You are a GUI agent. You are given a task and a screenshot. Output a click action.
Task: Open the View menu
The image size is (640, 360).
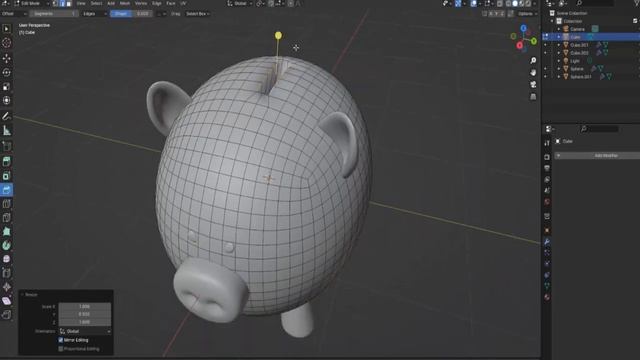point(81,3)
